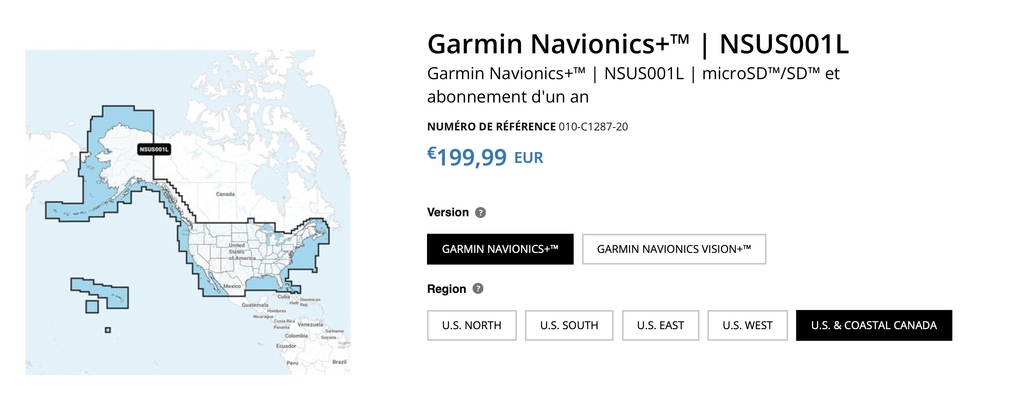This screenshot has height=410, width=1024.
Task: Select the U.S. South region
Action: (x=569, y=325)
